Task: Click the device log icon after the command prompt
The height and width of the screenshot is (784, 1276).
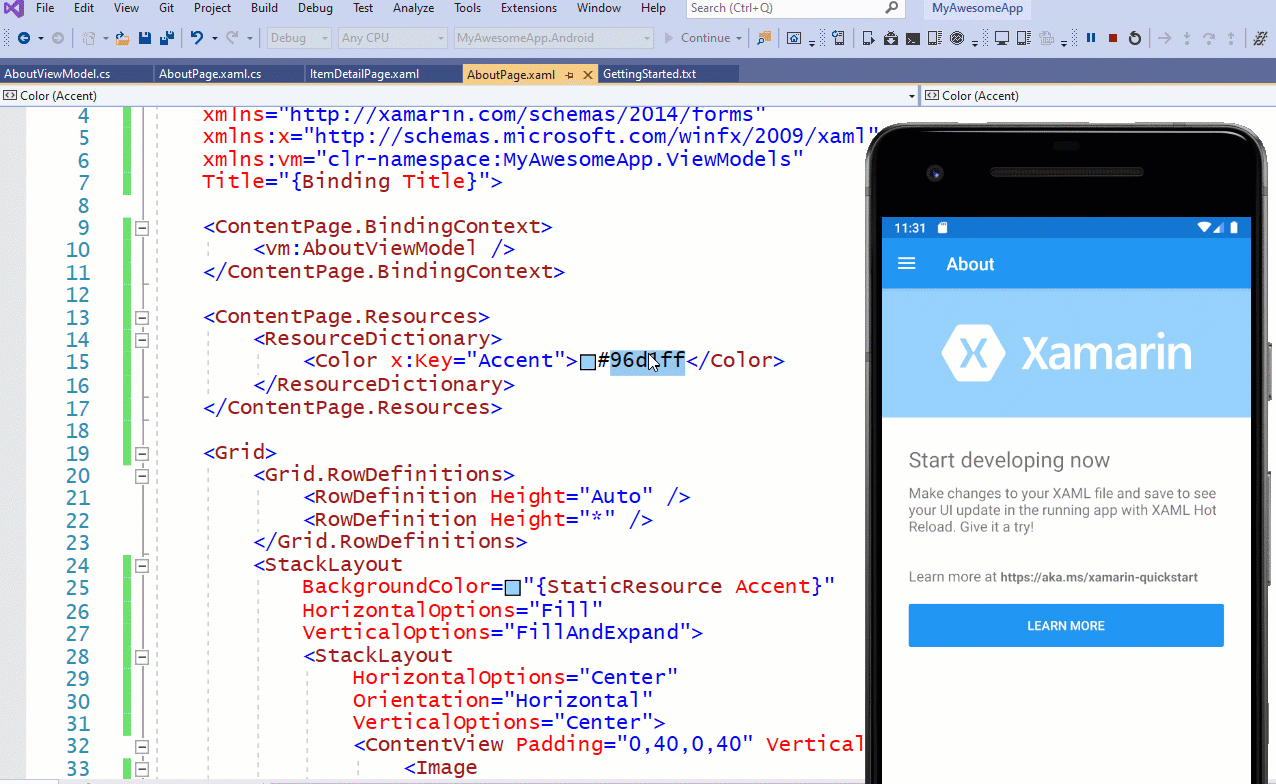Action: pyautogui.click(x=935, y=38)
